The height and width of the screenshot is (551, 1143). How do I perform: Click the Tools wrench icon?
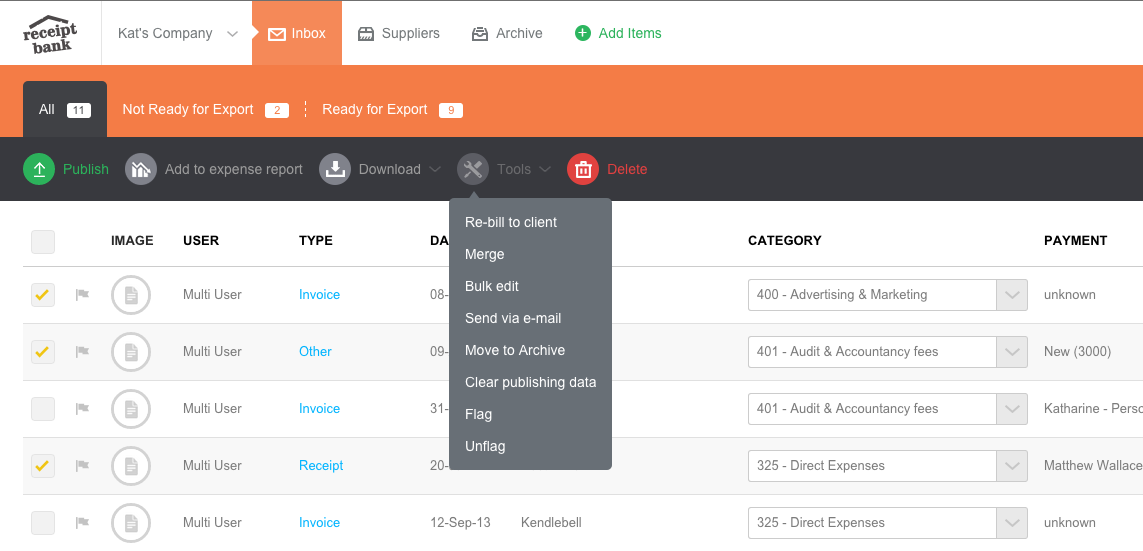point(473,169)
